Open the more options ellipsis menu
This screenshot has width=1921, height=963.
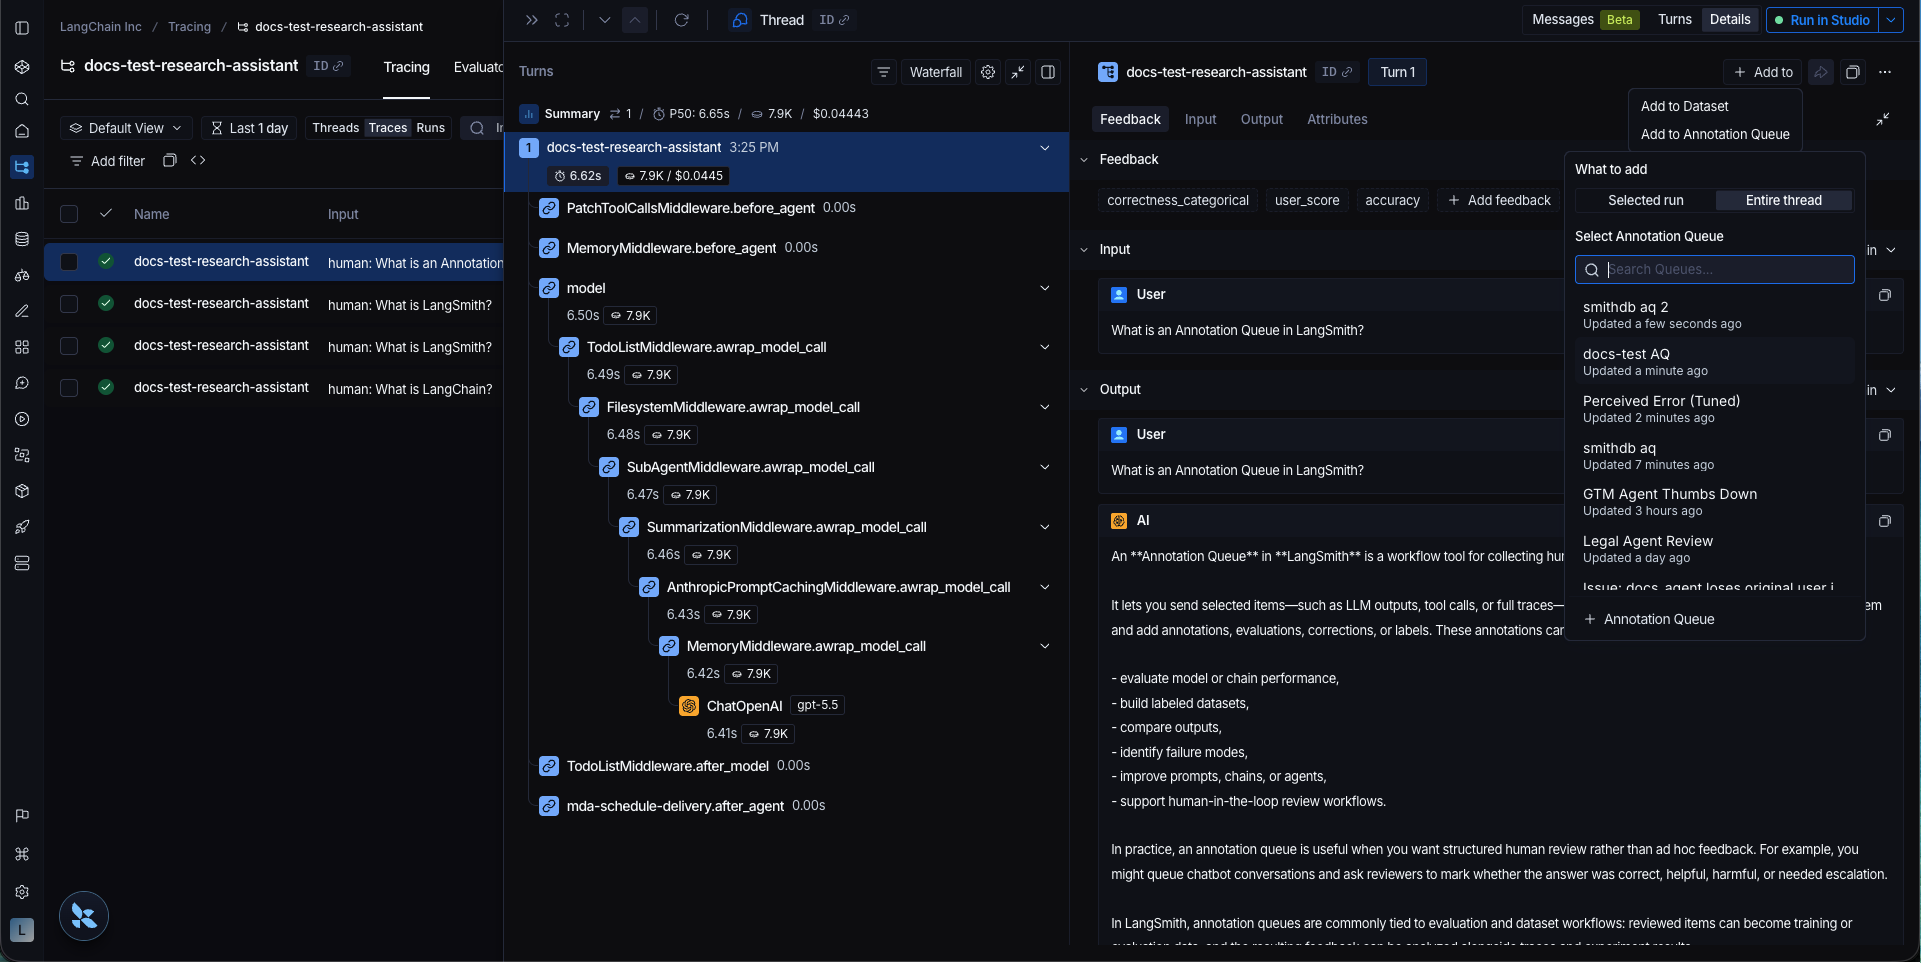tap(1885, 72)
